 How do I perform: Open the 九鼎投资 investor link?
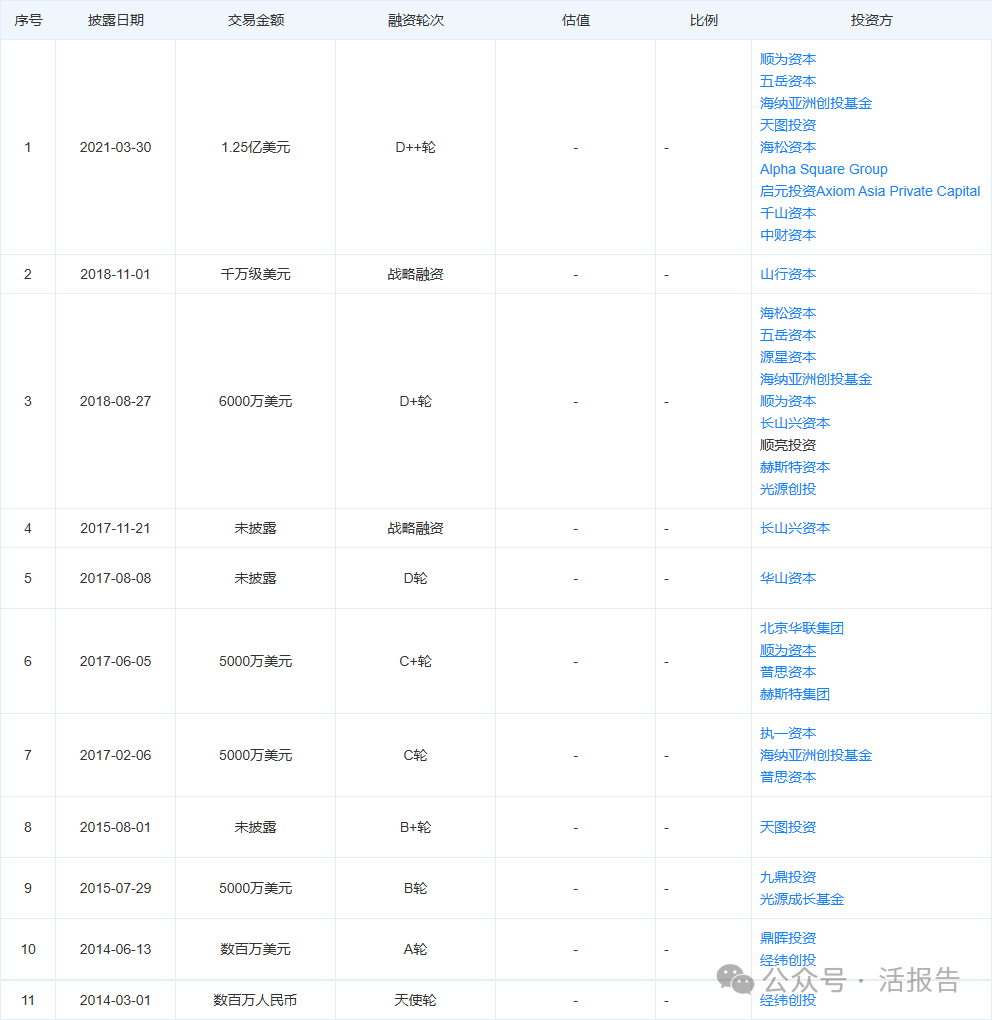(x=787, y=877)
